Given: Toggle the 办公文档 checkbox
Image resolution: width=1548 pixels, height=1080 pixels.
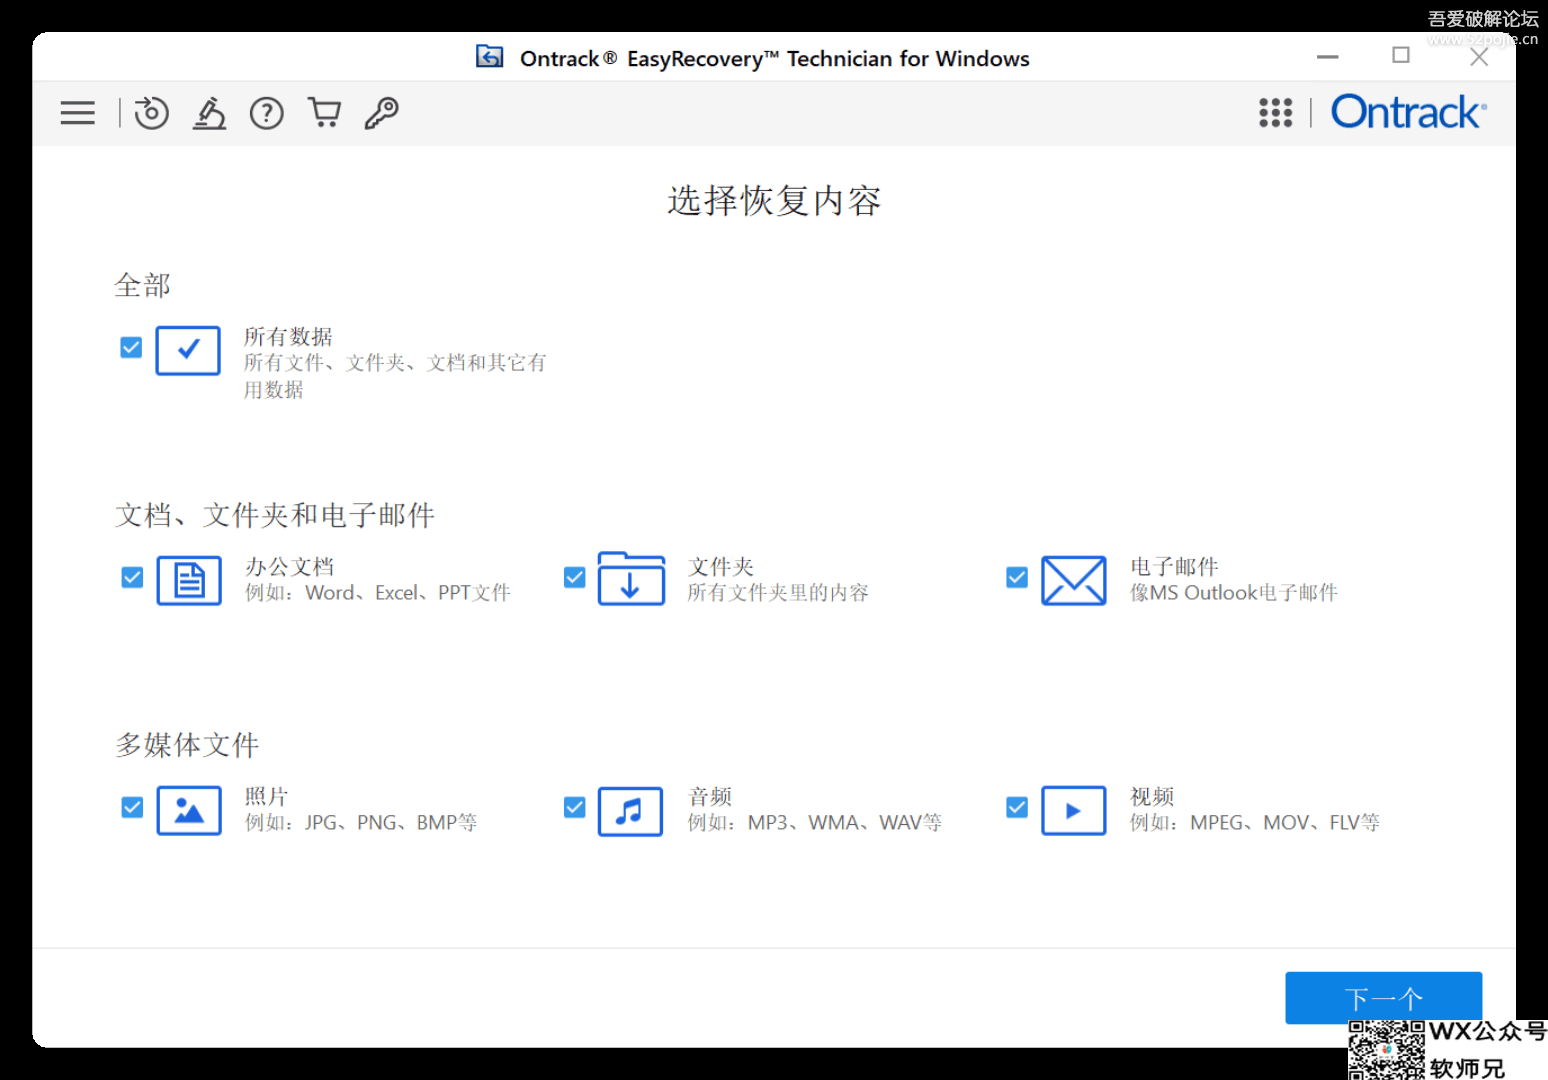Looking at the screenshot, I should coord(132,577).
